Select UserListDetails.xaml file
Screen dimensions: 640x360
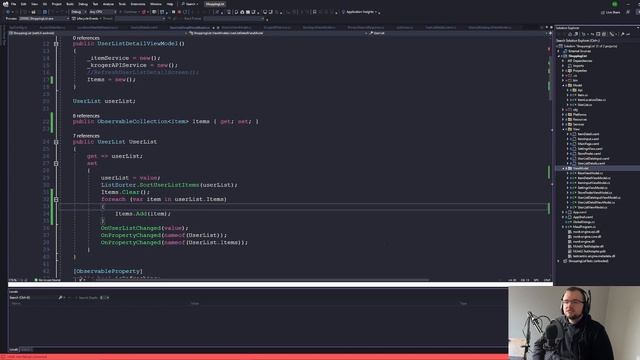point(591,164)
